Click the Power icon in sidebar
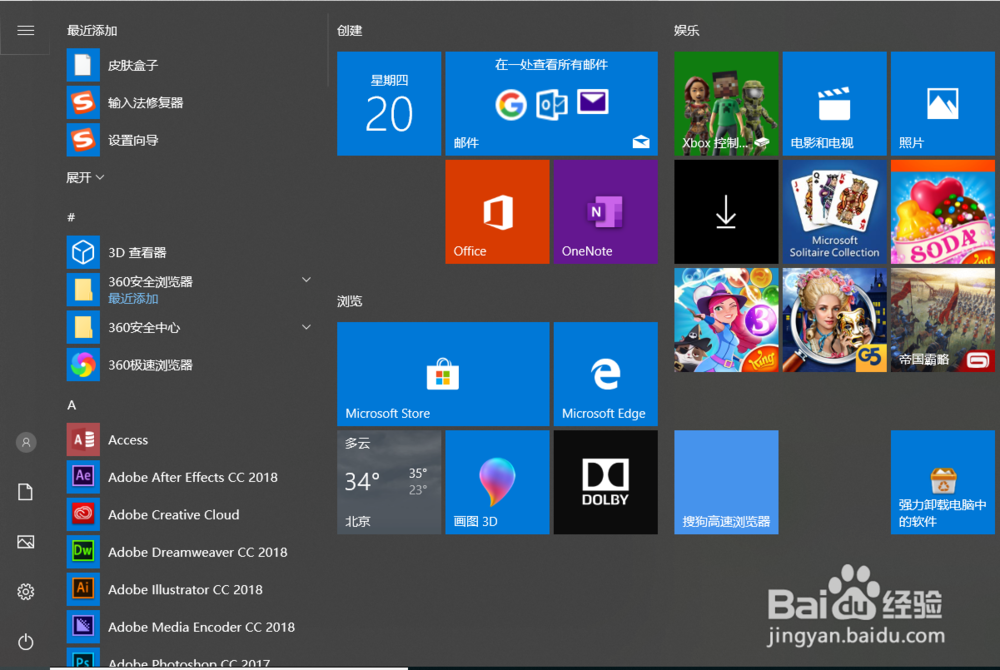Image resolution: width=1000 pixels, height=670 pixels. [26, 641]
